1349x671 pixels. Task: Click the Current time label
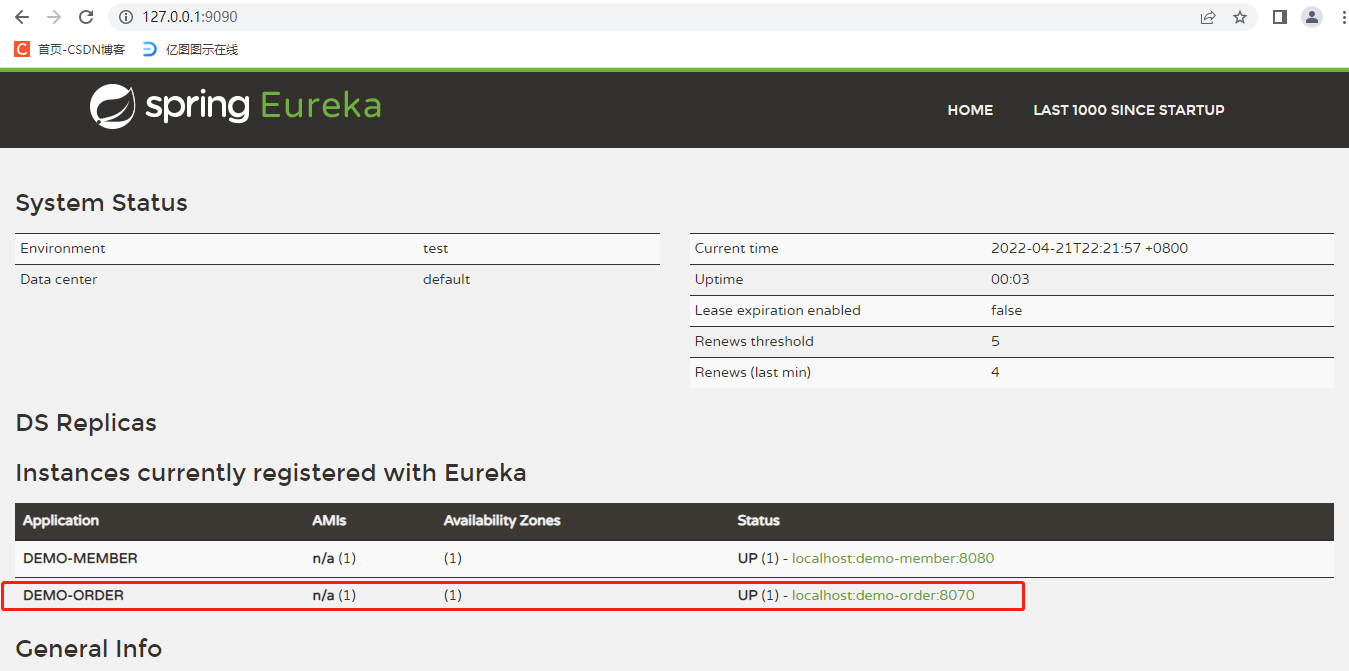tap(736, 248)
